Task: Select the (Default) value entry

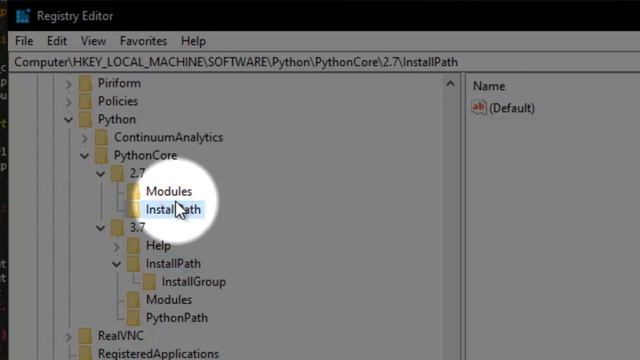Action: (x=512, y=108)
